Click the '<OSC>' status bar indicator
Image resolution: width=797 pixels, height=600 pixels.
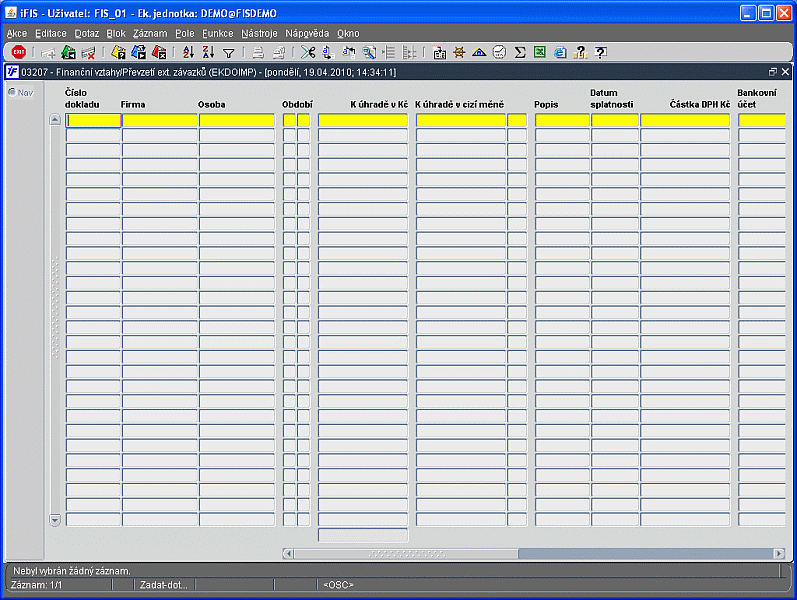pyautogui.click(x=338, y=585)
